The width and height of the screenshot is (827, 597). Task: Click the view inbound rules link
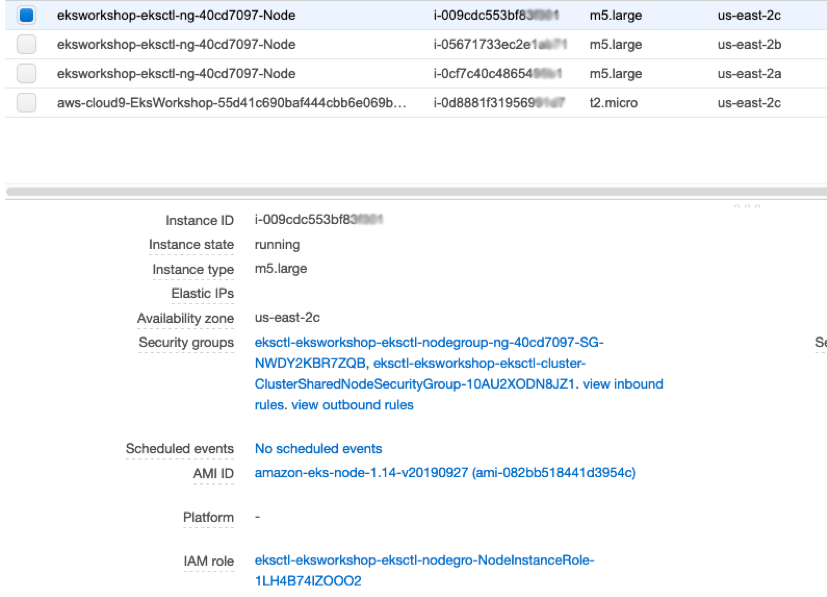623,384
